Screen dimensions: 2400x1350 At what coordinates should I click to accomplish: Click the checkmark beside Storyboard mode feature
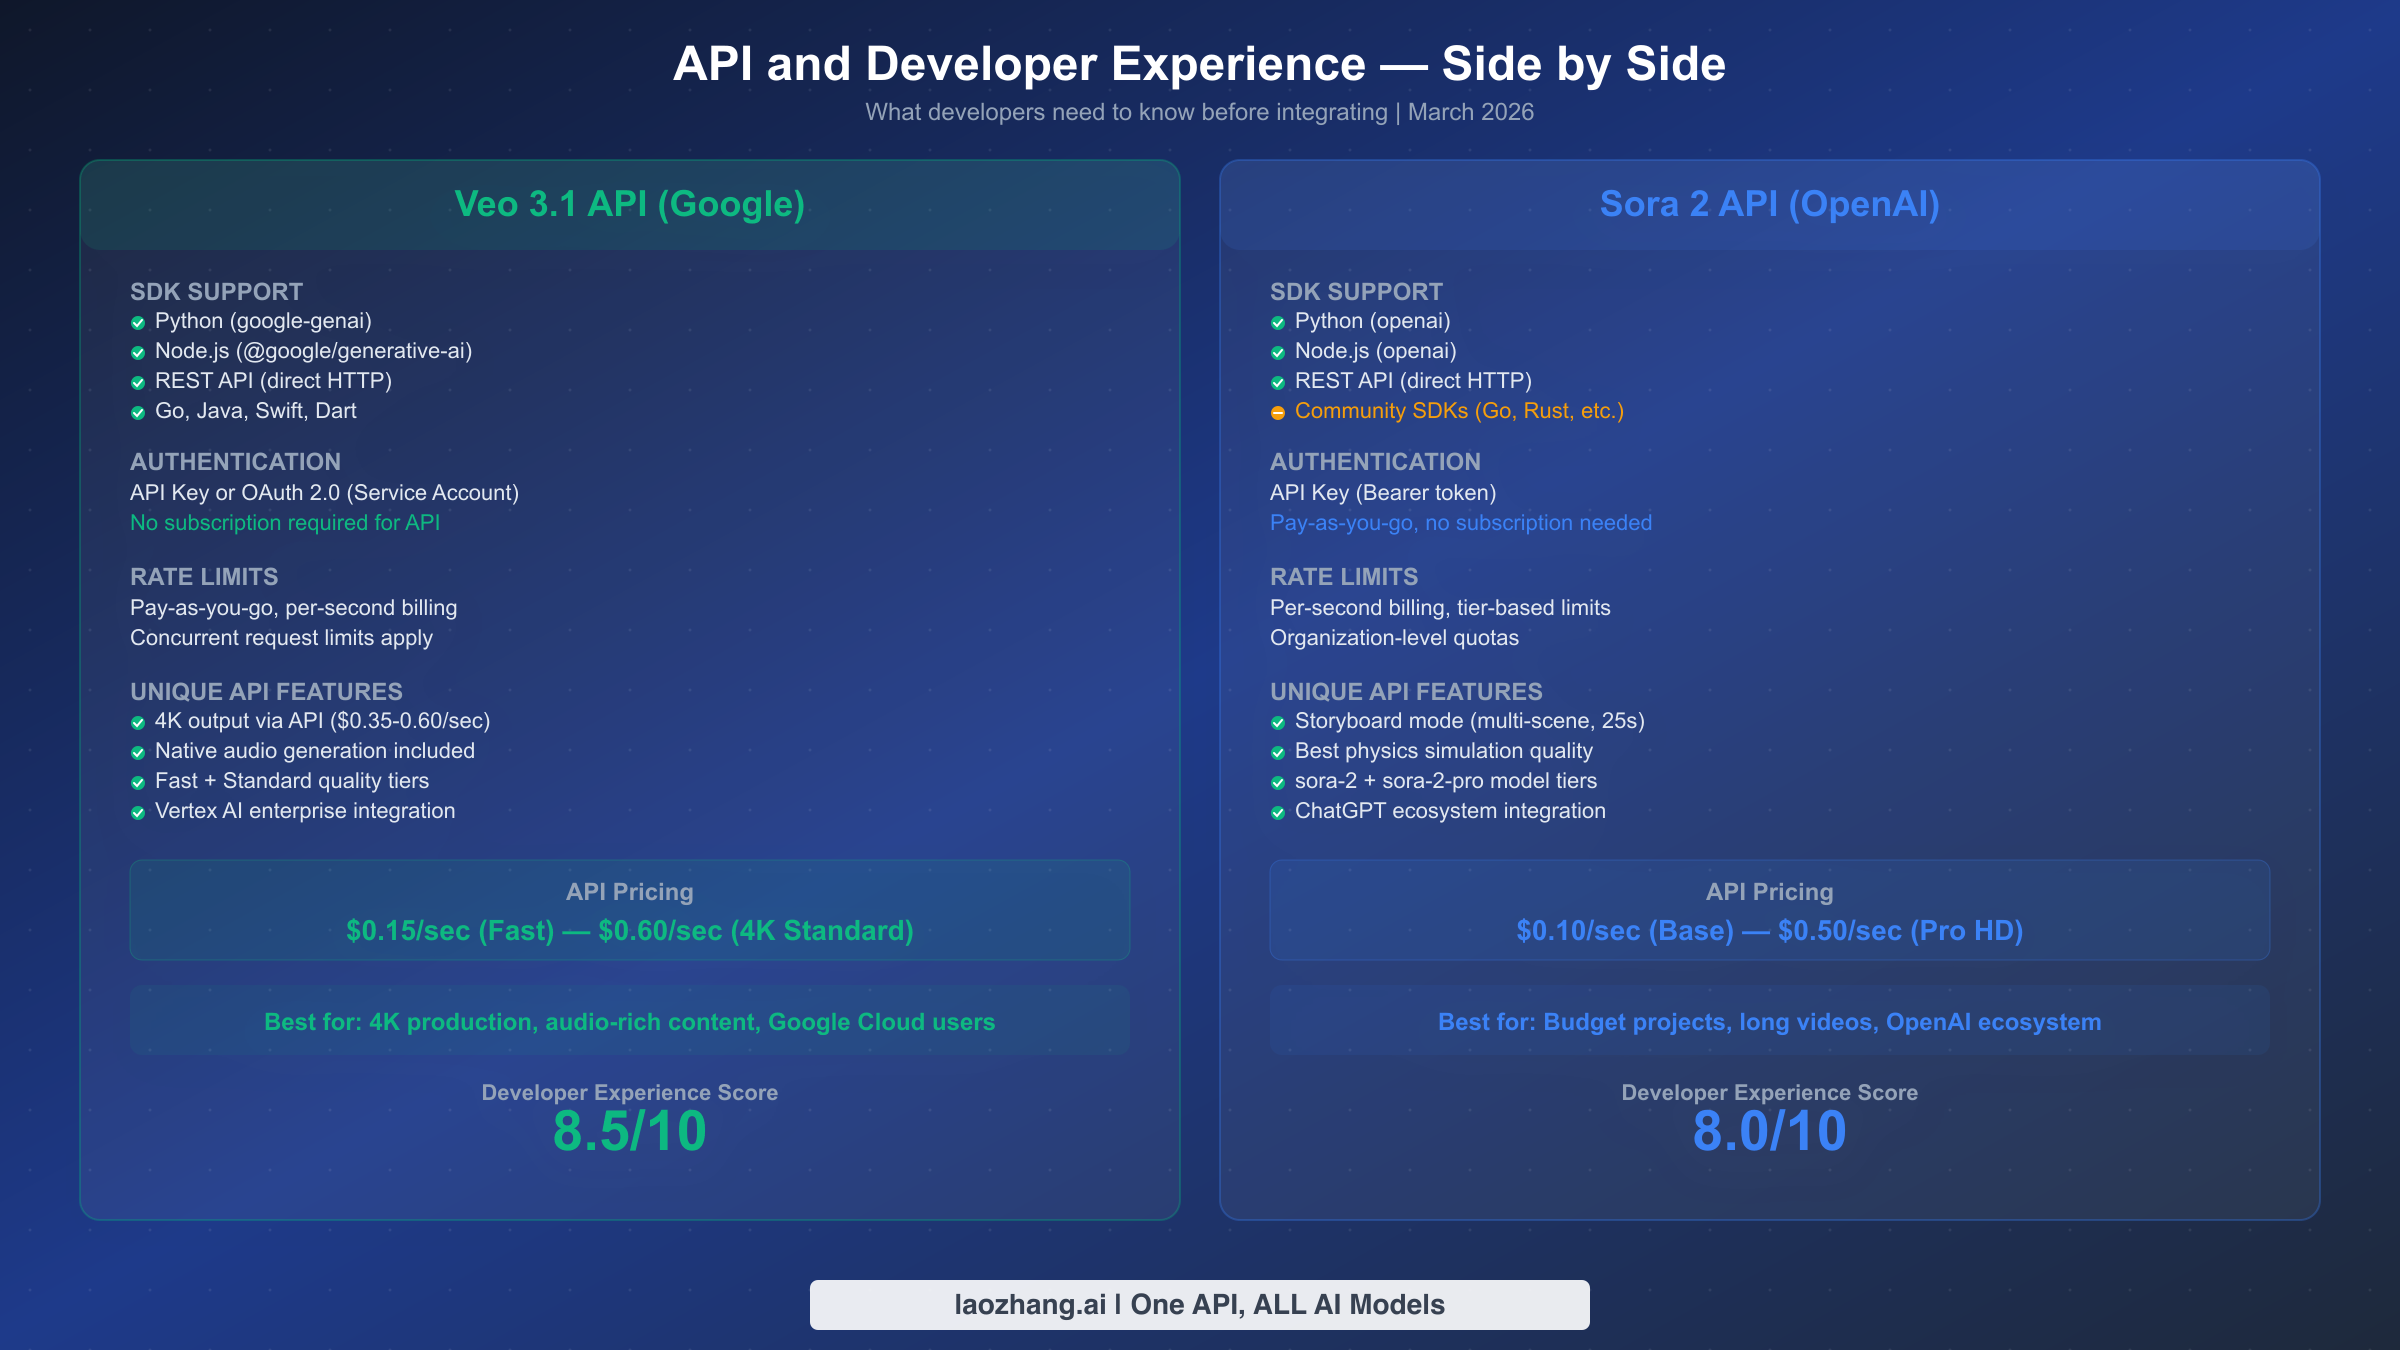pos(1278,720)
